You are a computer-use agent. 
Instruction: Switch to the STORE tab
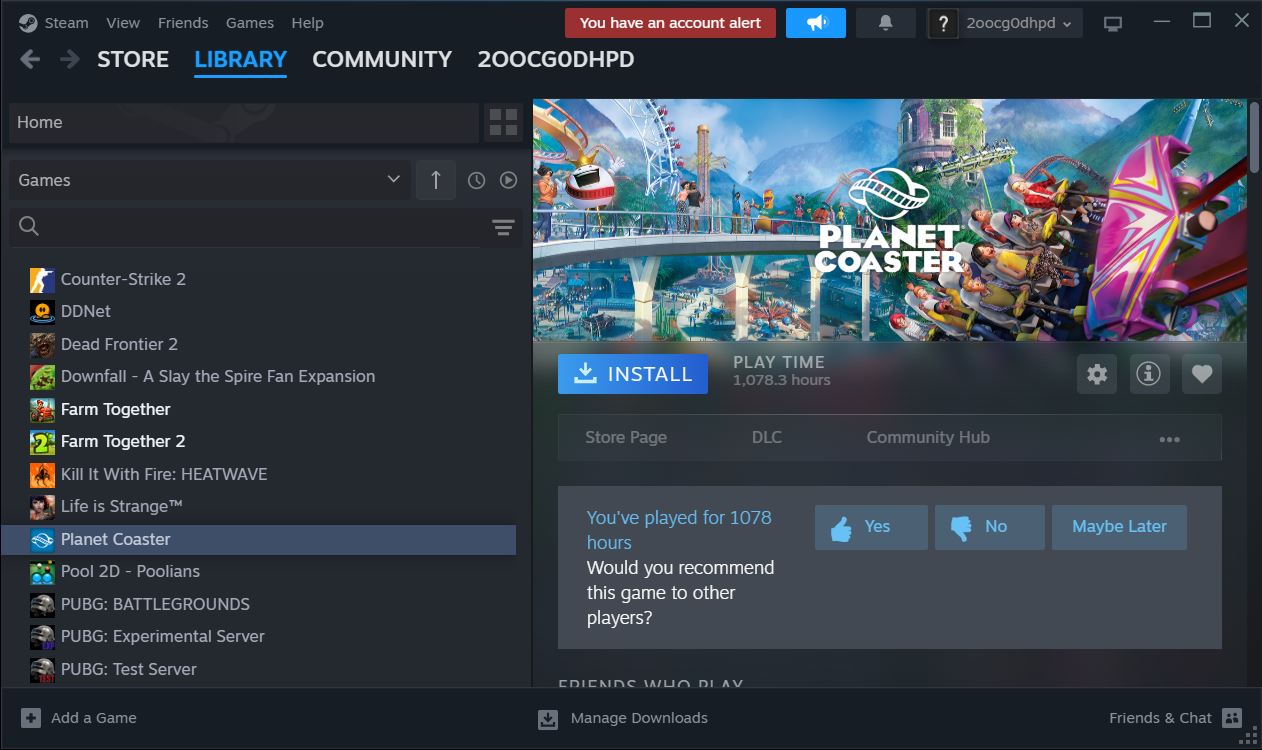[x=133, y=59]
